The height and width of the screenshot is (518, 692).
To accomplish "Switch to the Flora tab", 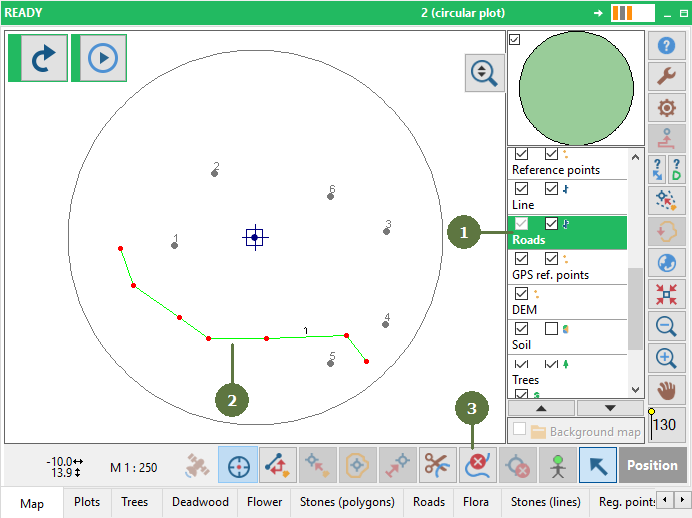I will (x=476, y=502).
